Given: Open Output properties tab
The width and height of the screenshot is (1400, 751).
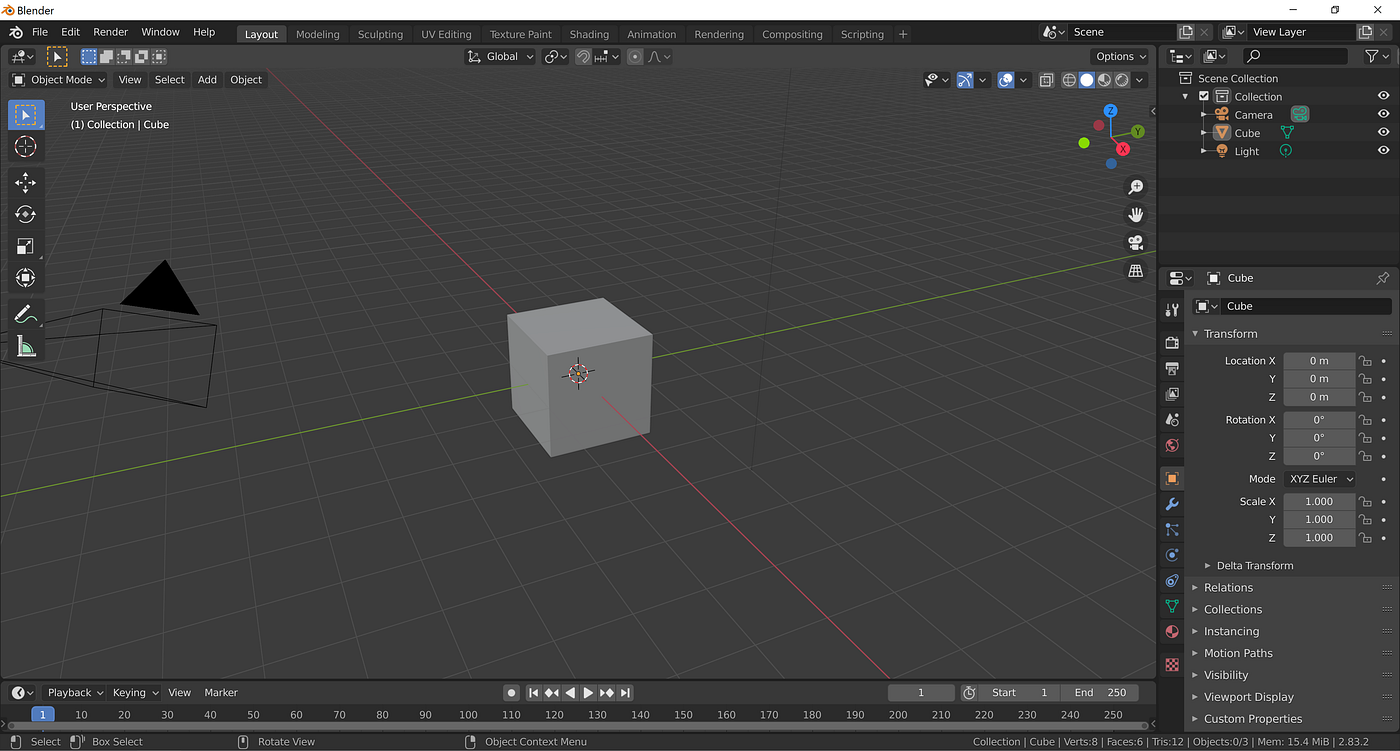Looking at the screenshot, I should click(x=1172, y=368).
